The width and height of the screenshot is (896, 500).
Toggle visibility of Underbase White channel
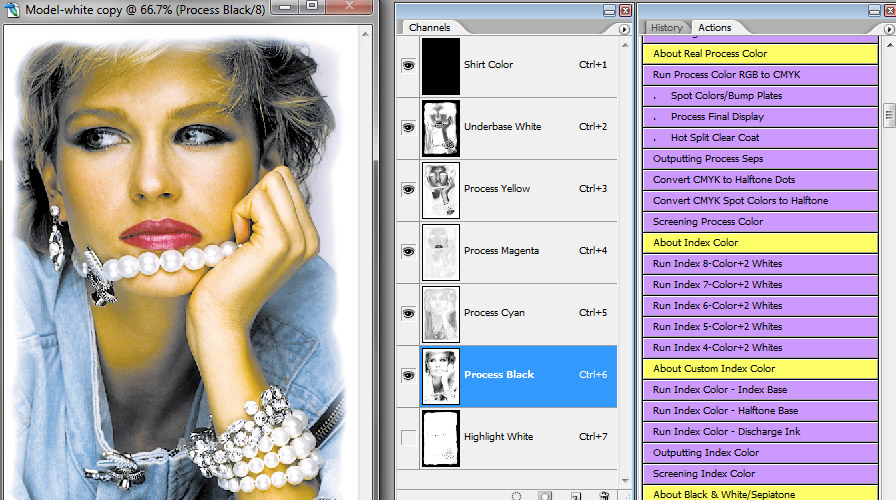coord(407,127)
